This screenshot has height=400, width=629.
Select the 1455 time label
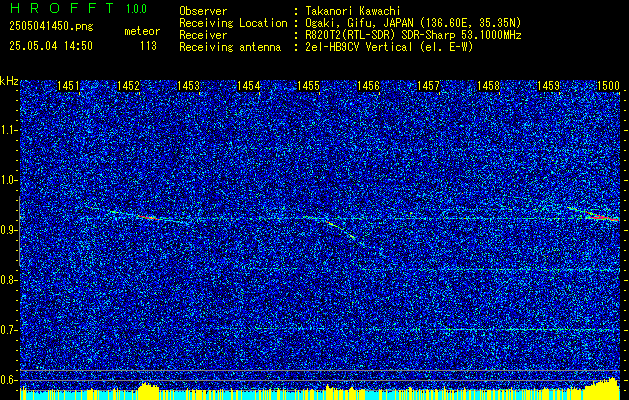point(308,86)
